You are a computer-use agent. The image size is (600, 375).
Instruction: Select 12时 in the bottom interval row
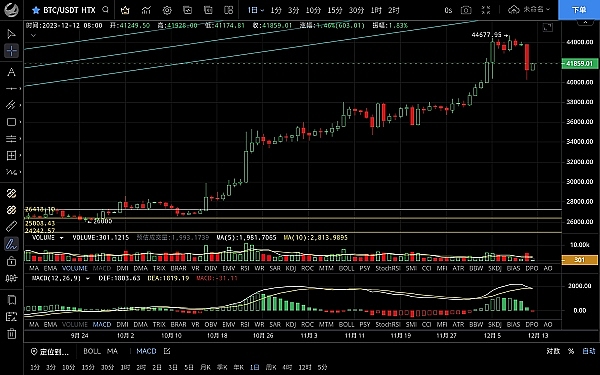305,367
